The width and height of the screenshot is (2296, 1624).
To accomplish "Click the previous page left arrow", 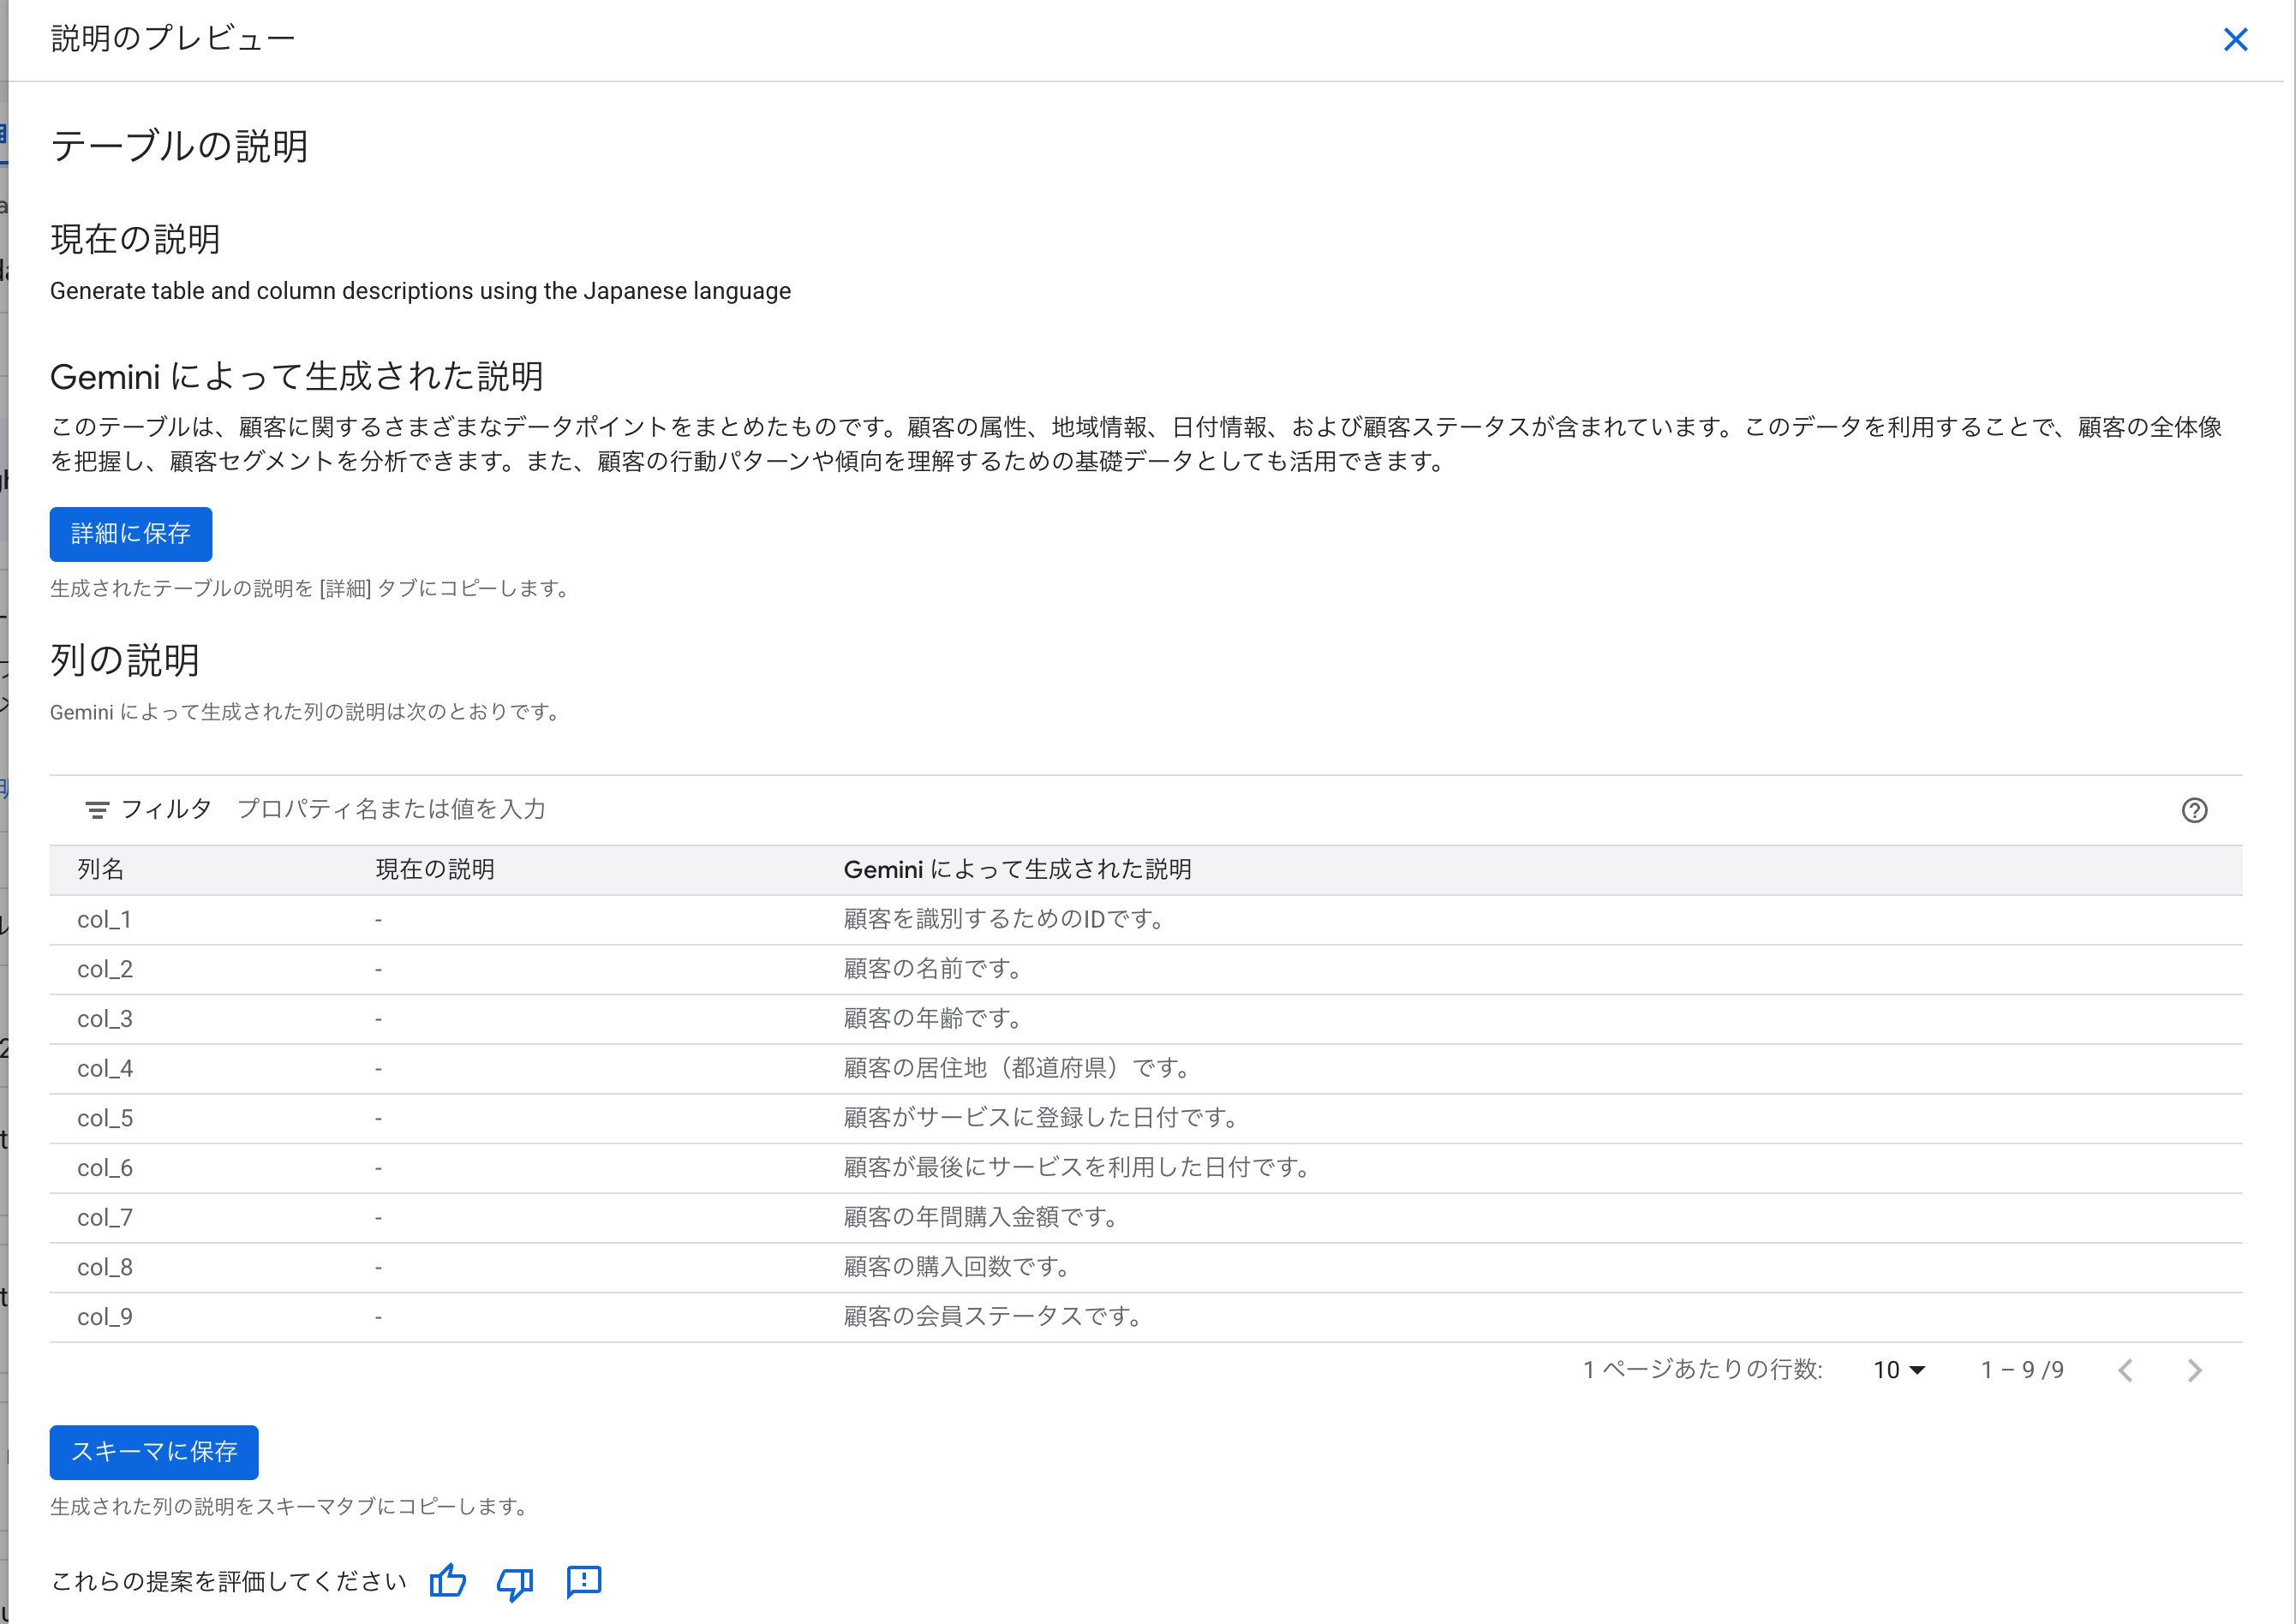I will (2126, 1370).
